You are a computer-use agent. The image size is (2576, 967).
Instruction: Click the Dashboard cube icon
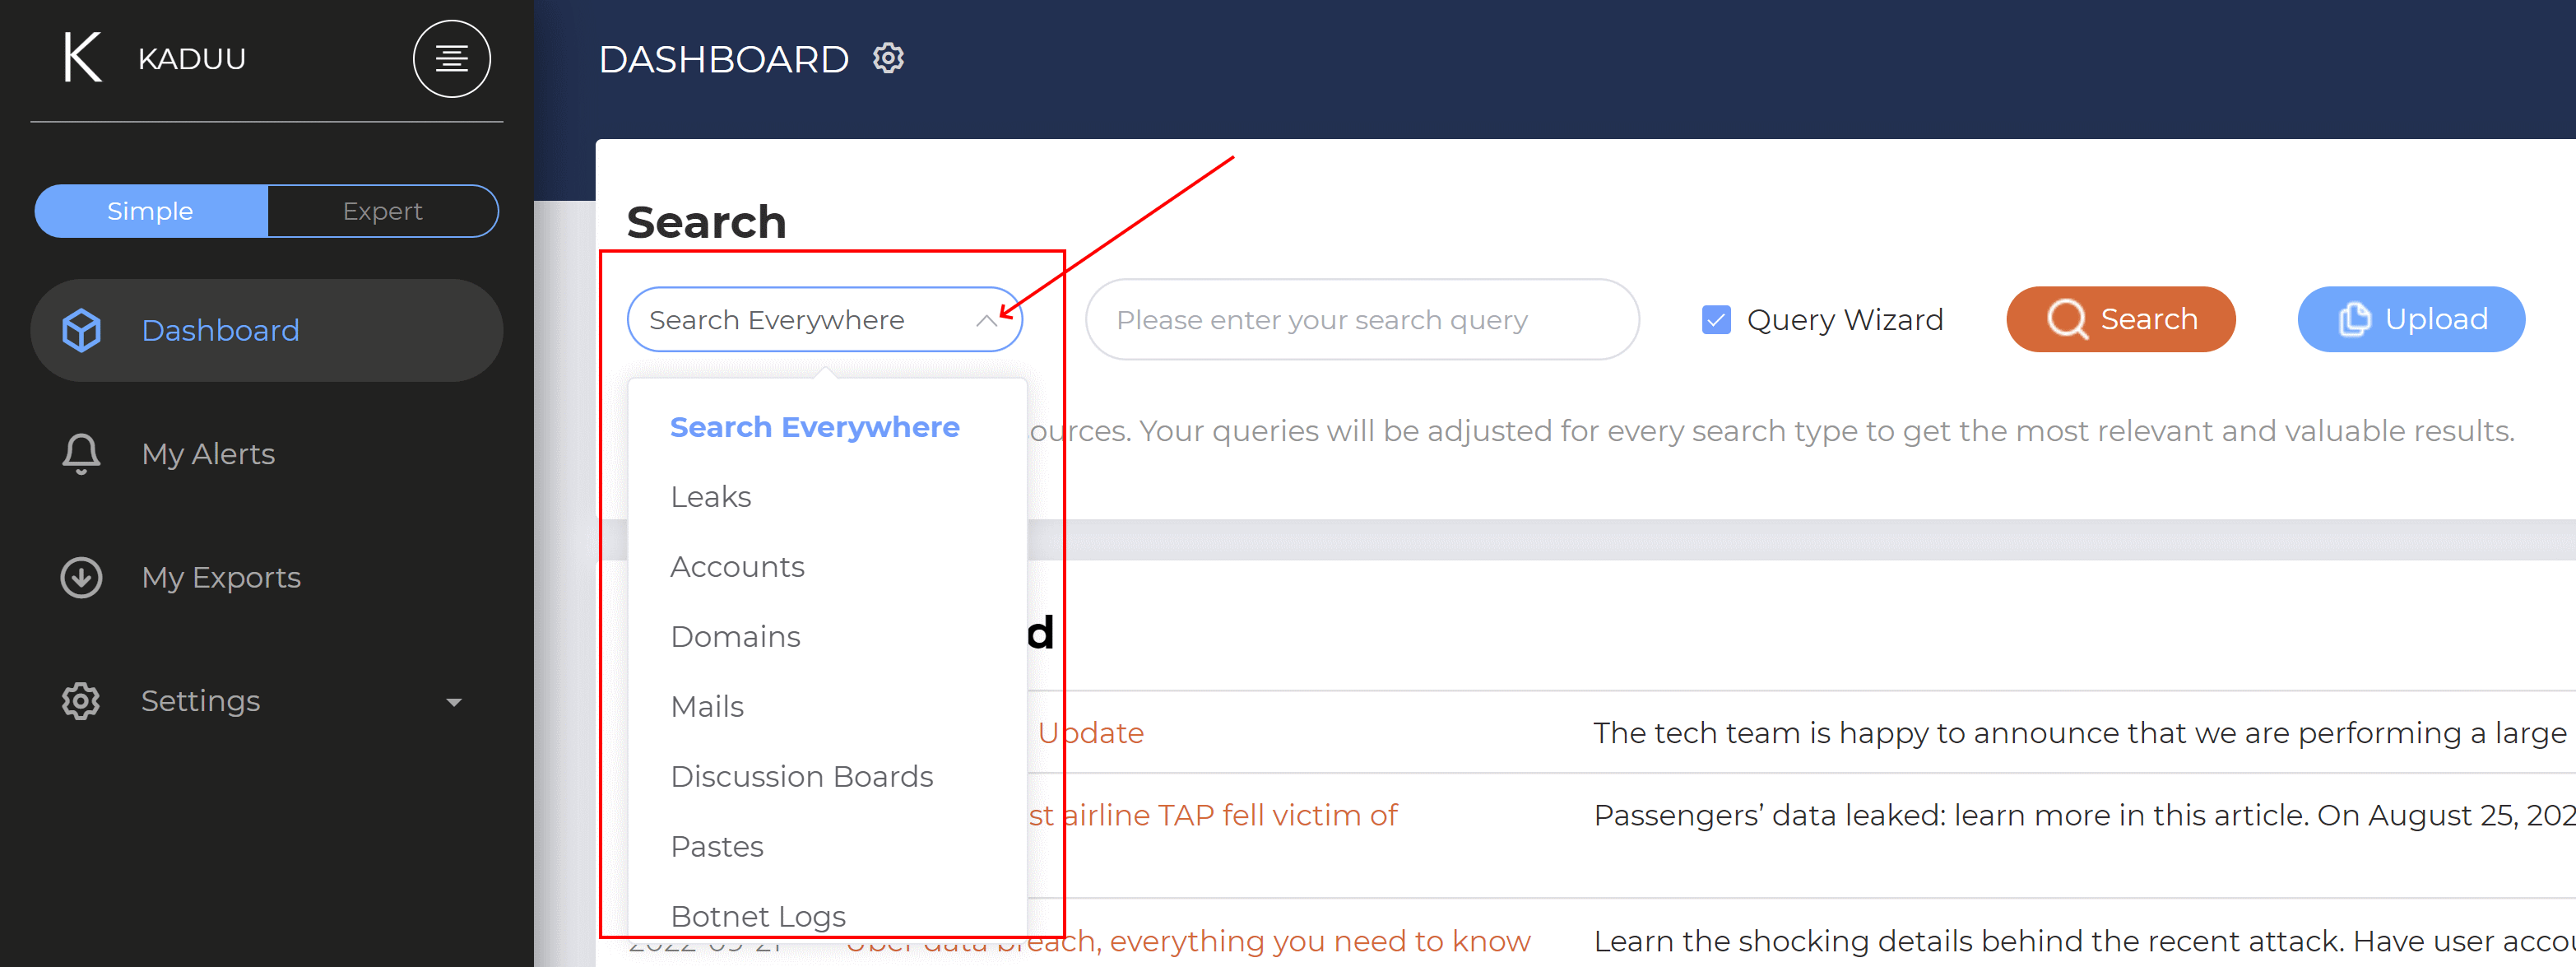[x=81, y=330]
